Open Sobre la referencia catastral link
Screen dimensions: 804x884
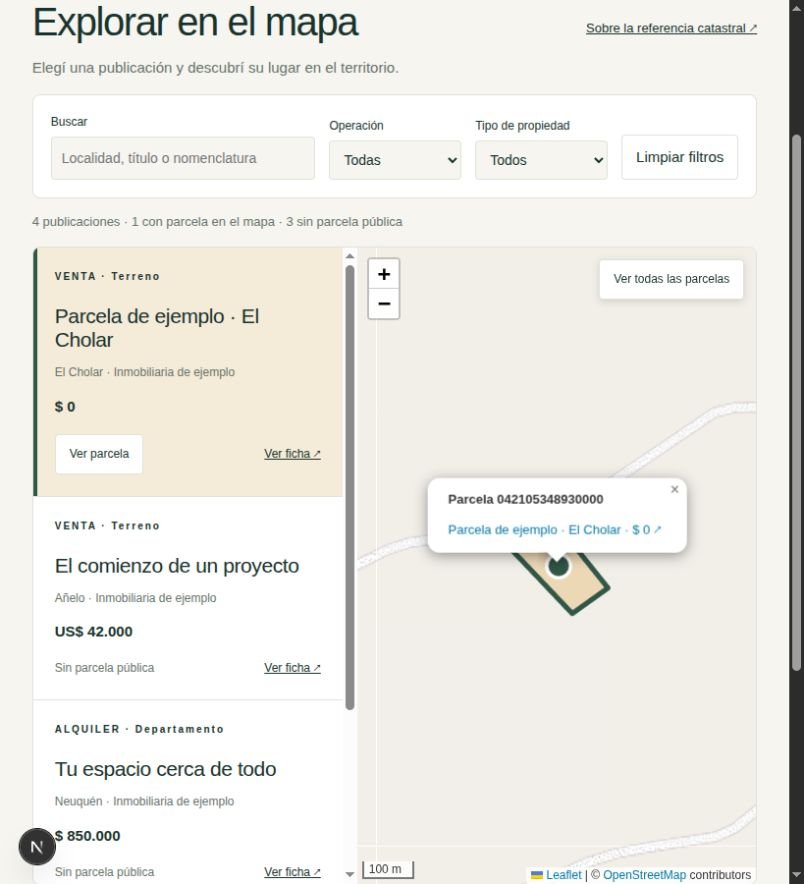point(671,28)
